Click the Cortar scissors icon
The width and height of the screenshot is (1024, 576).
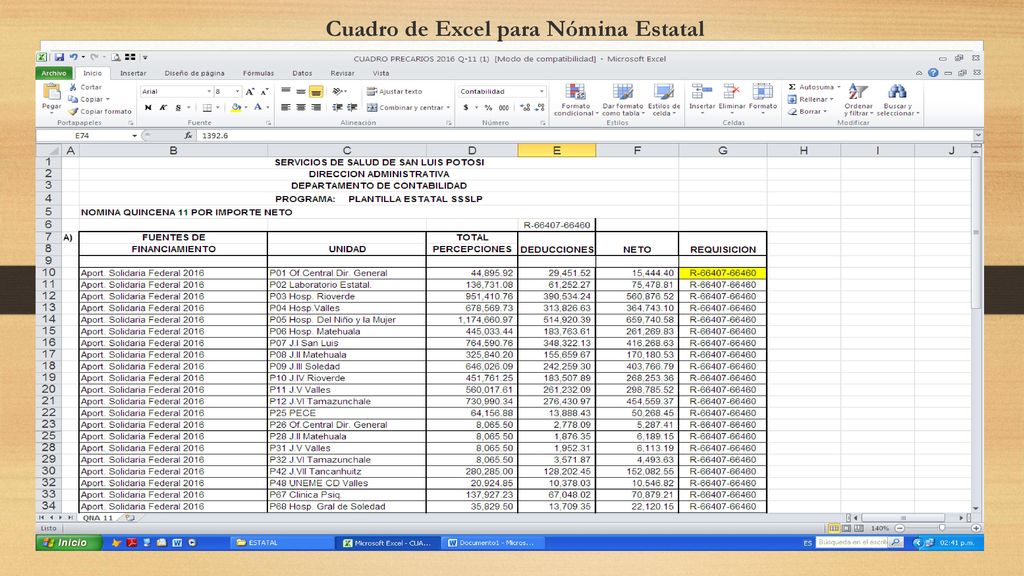tap(73, 87)
